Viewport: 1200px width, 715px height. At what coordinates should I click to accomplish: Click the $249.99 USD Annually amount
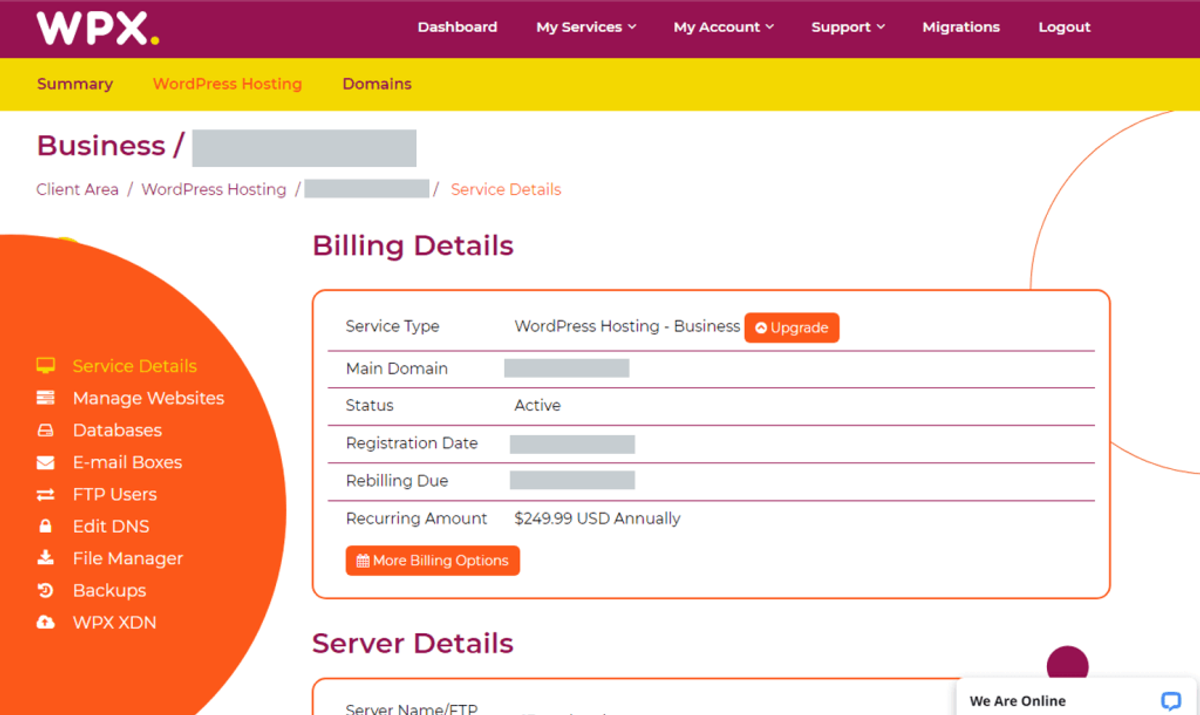click(x=597, y=518)
